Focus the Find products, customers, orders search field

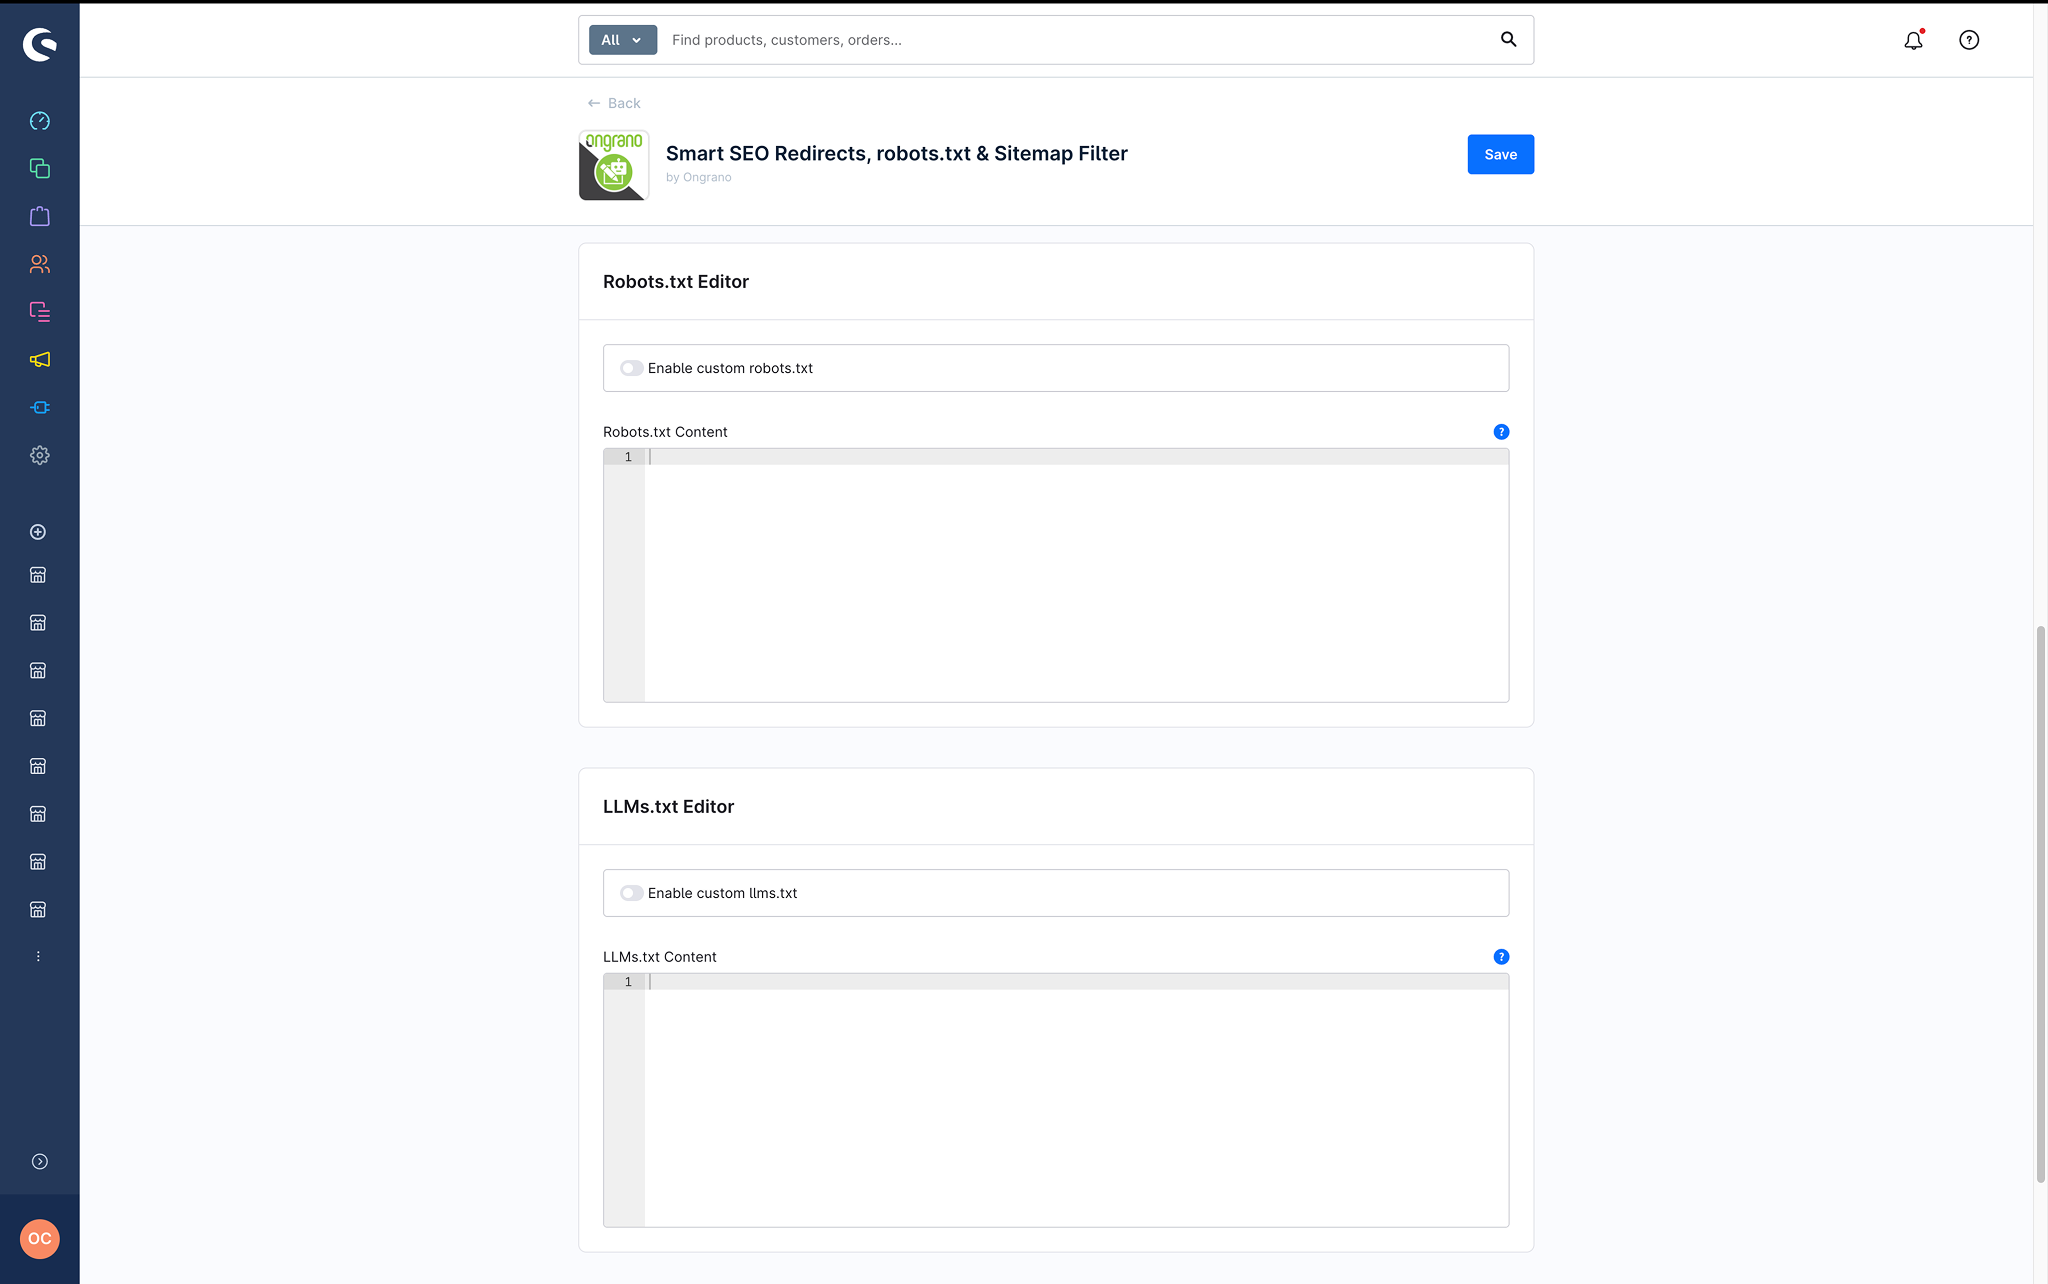tap(1078, 40)
